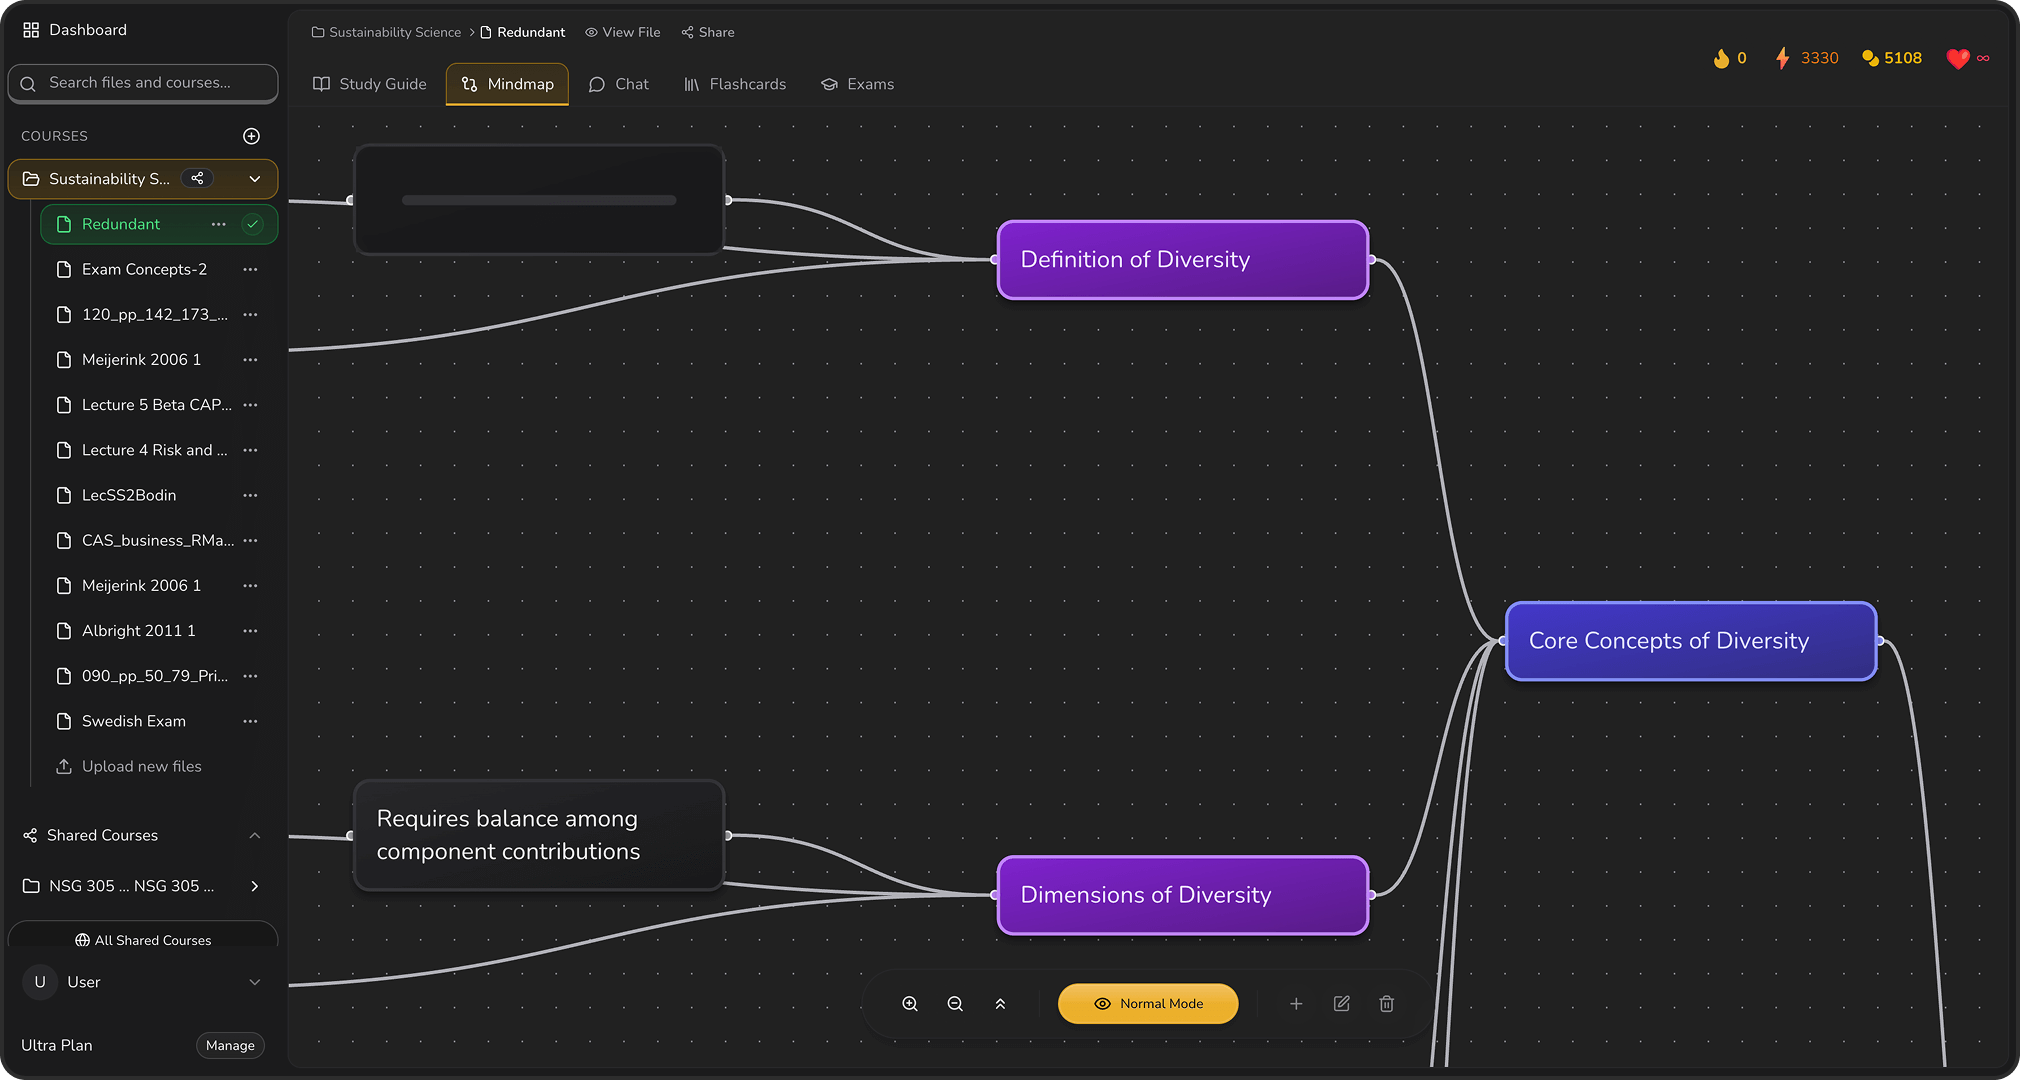The width and height of the screenshot is (2020, 1080).
Task: Open All Shared Courses link
Action: pos(143,940)
